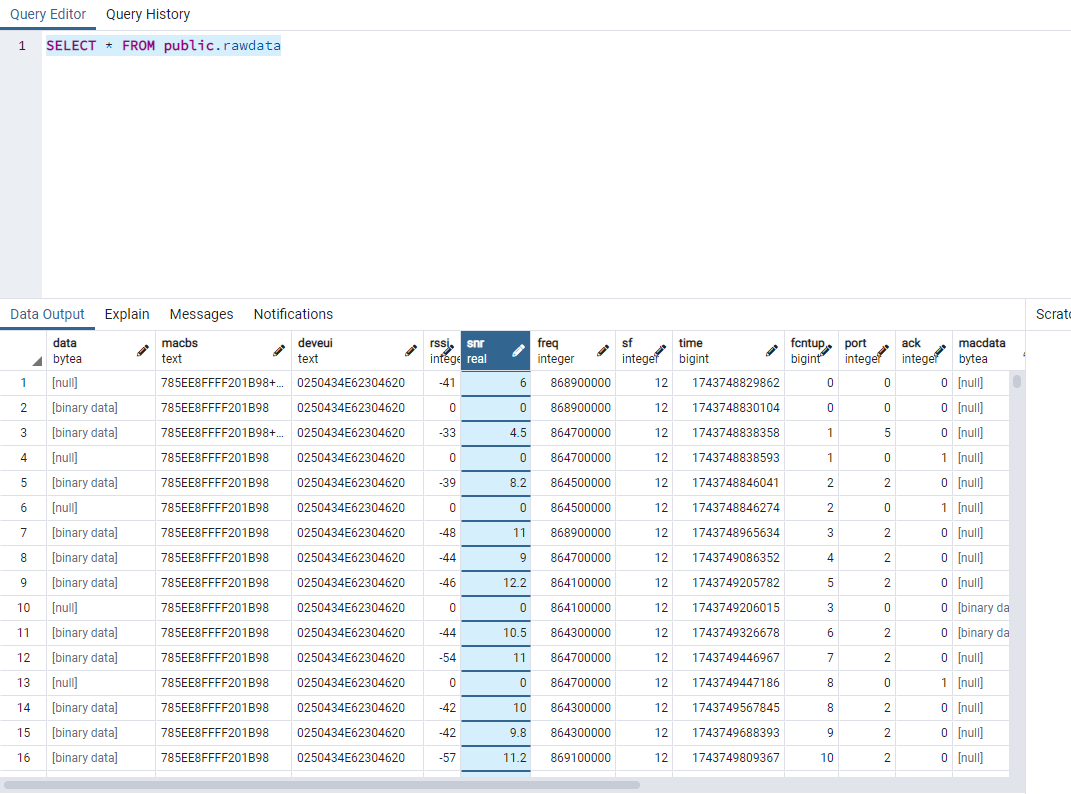Click the edit pencil icon in fcntup column header

point(826,351)
